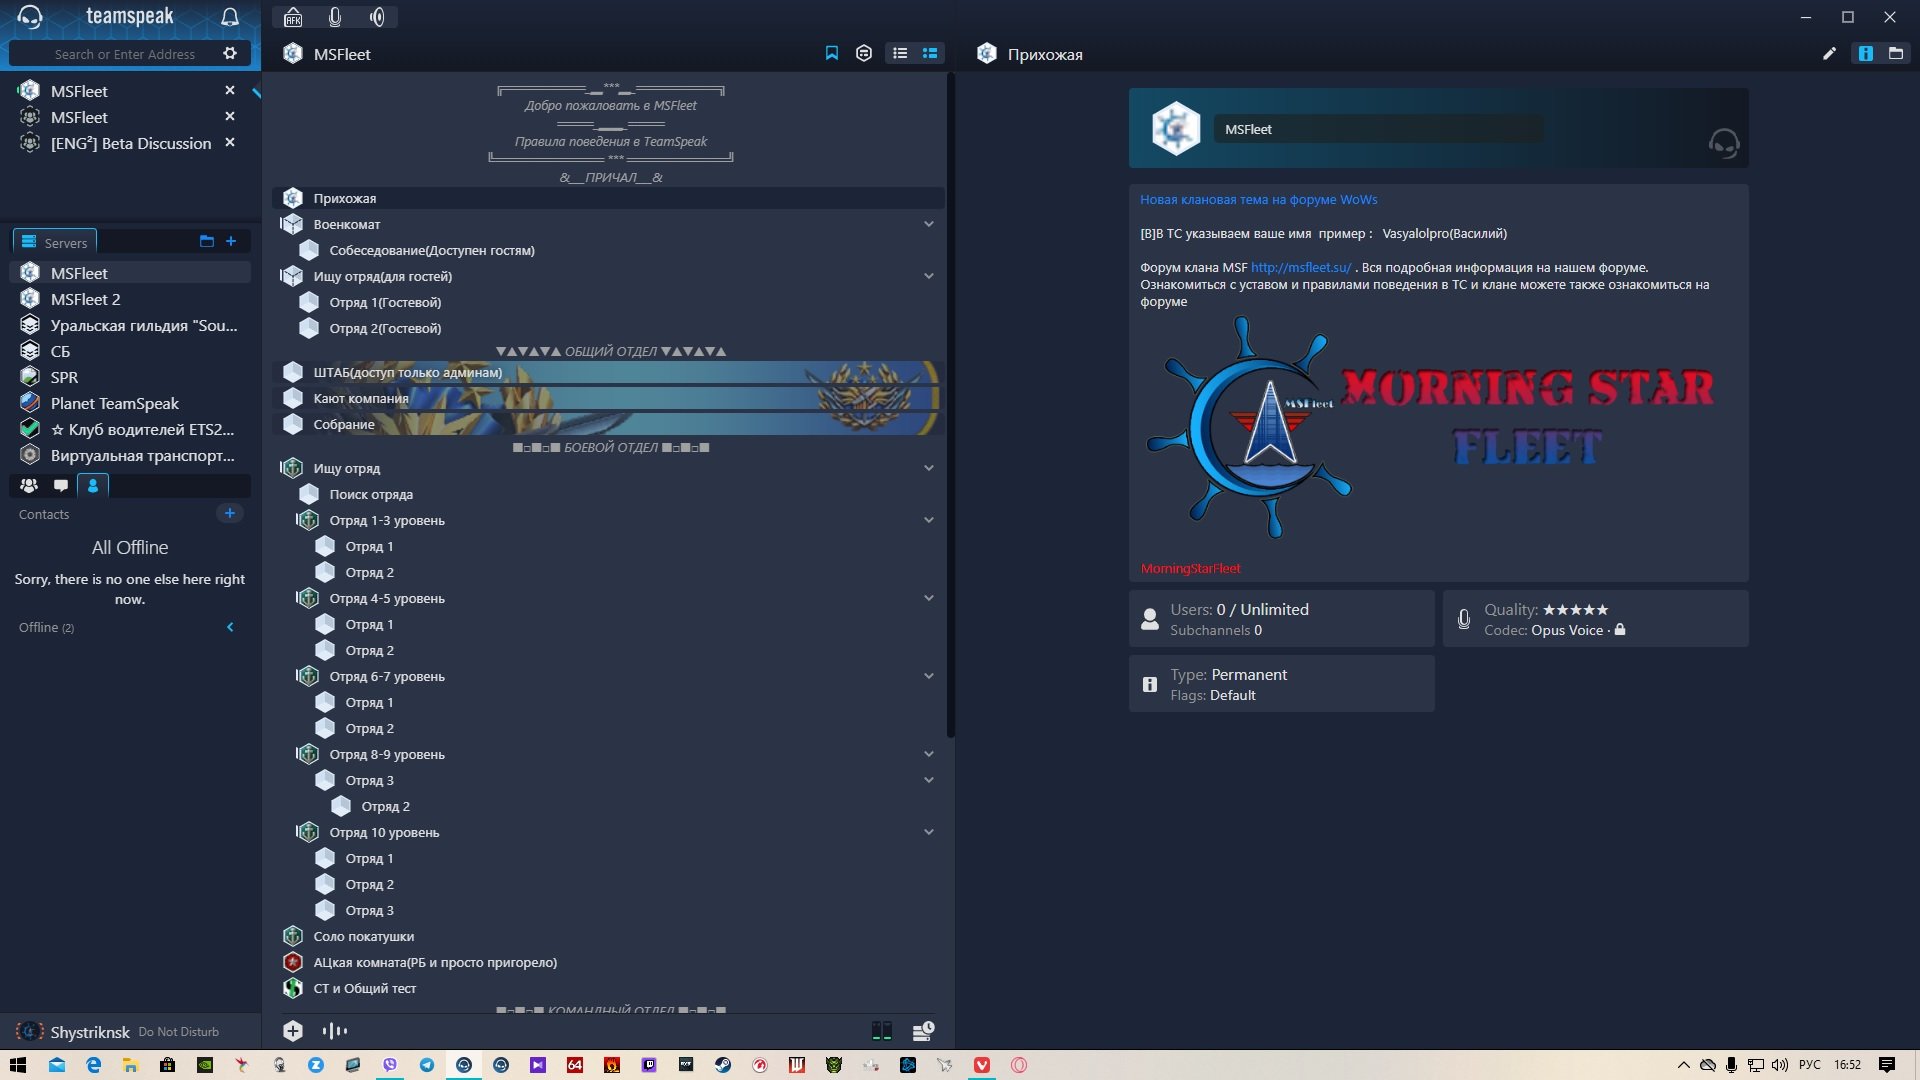Expand the Offline contacts list
The image size is (1920, 1080).
(x=230, y=627)
